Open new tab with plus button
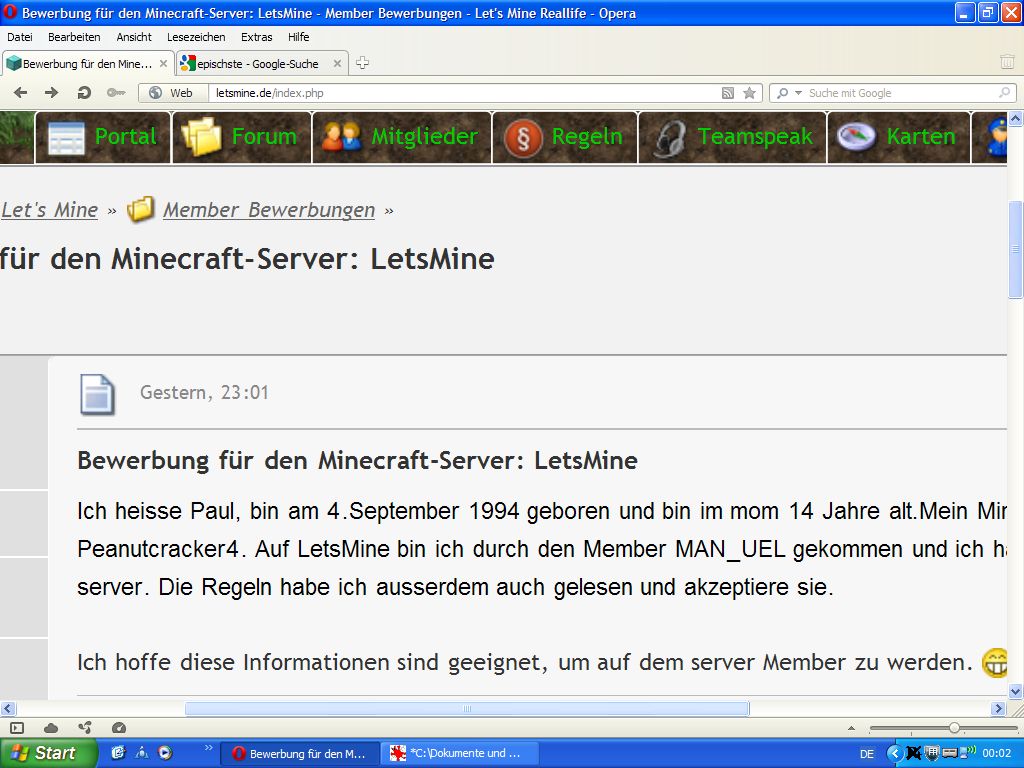 (363, 63)
